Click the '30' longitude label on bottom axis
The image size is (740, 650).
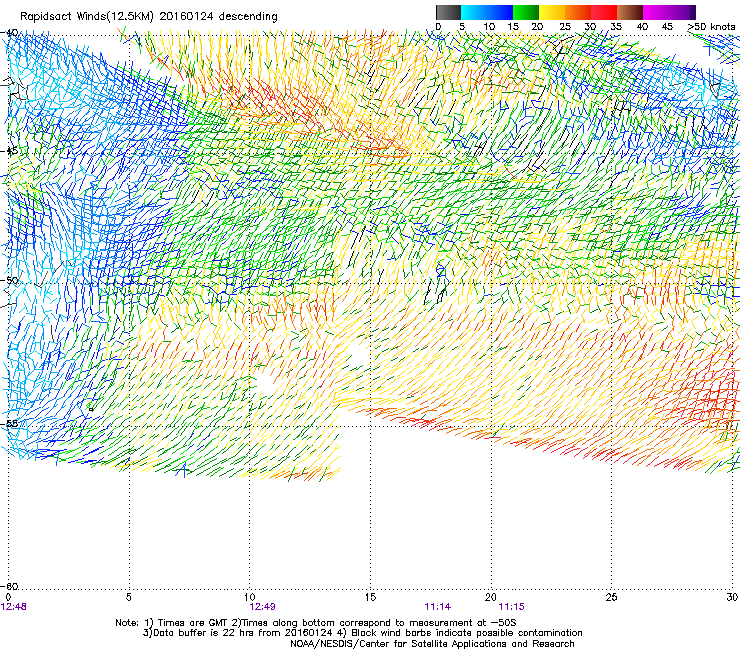click(x=732, y=597)
